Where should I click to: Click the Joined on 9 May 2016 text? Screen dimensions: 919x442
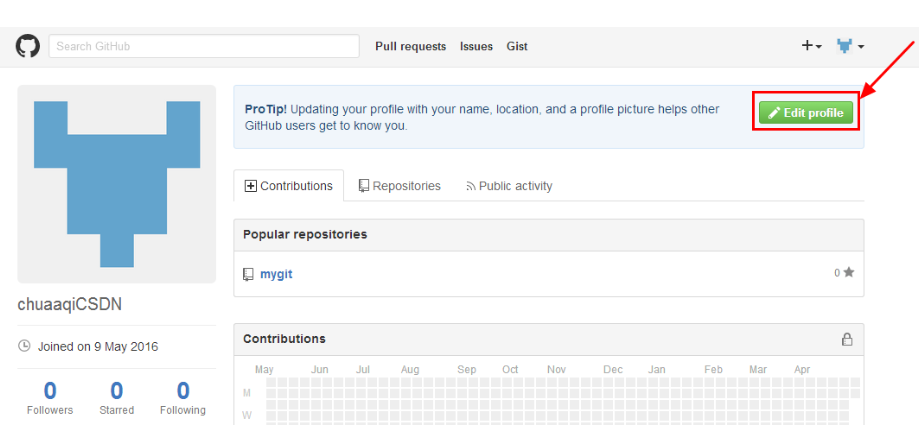(x=98, y=346)
